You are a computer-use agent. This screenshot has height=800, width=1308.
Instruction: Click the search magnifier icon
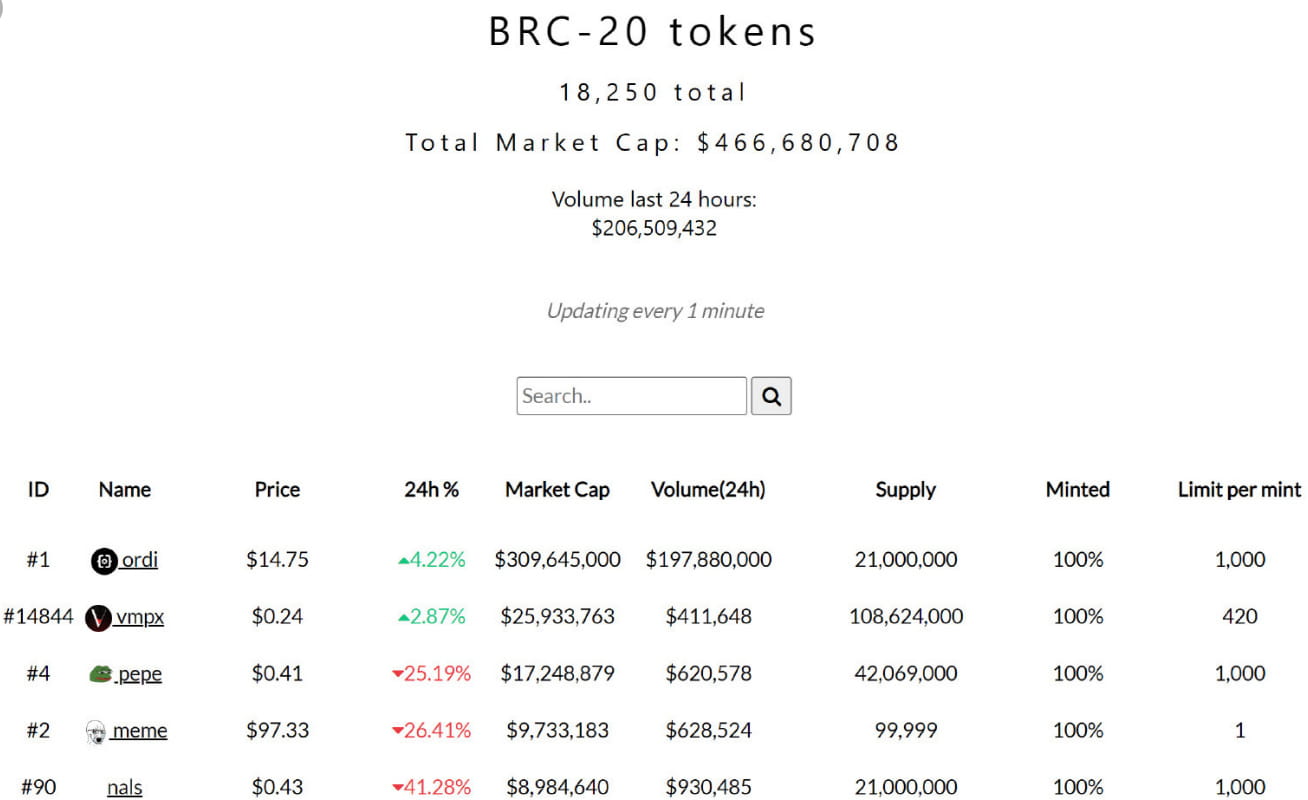[x=771, y=396]
